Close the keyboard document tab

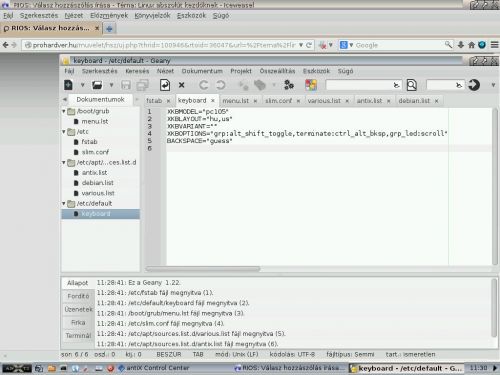[x=213, y=101]
